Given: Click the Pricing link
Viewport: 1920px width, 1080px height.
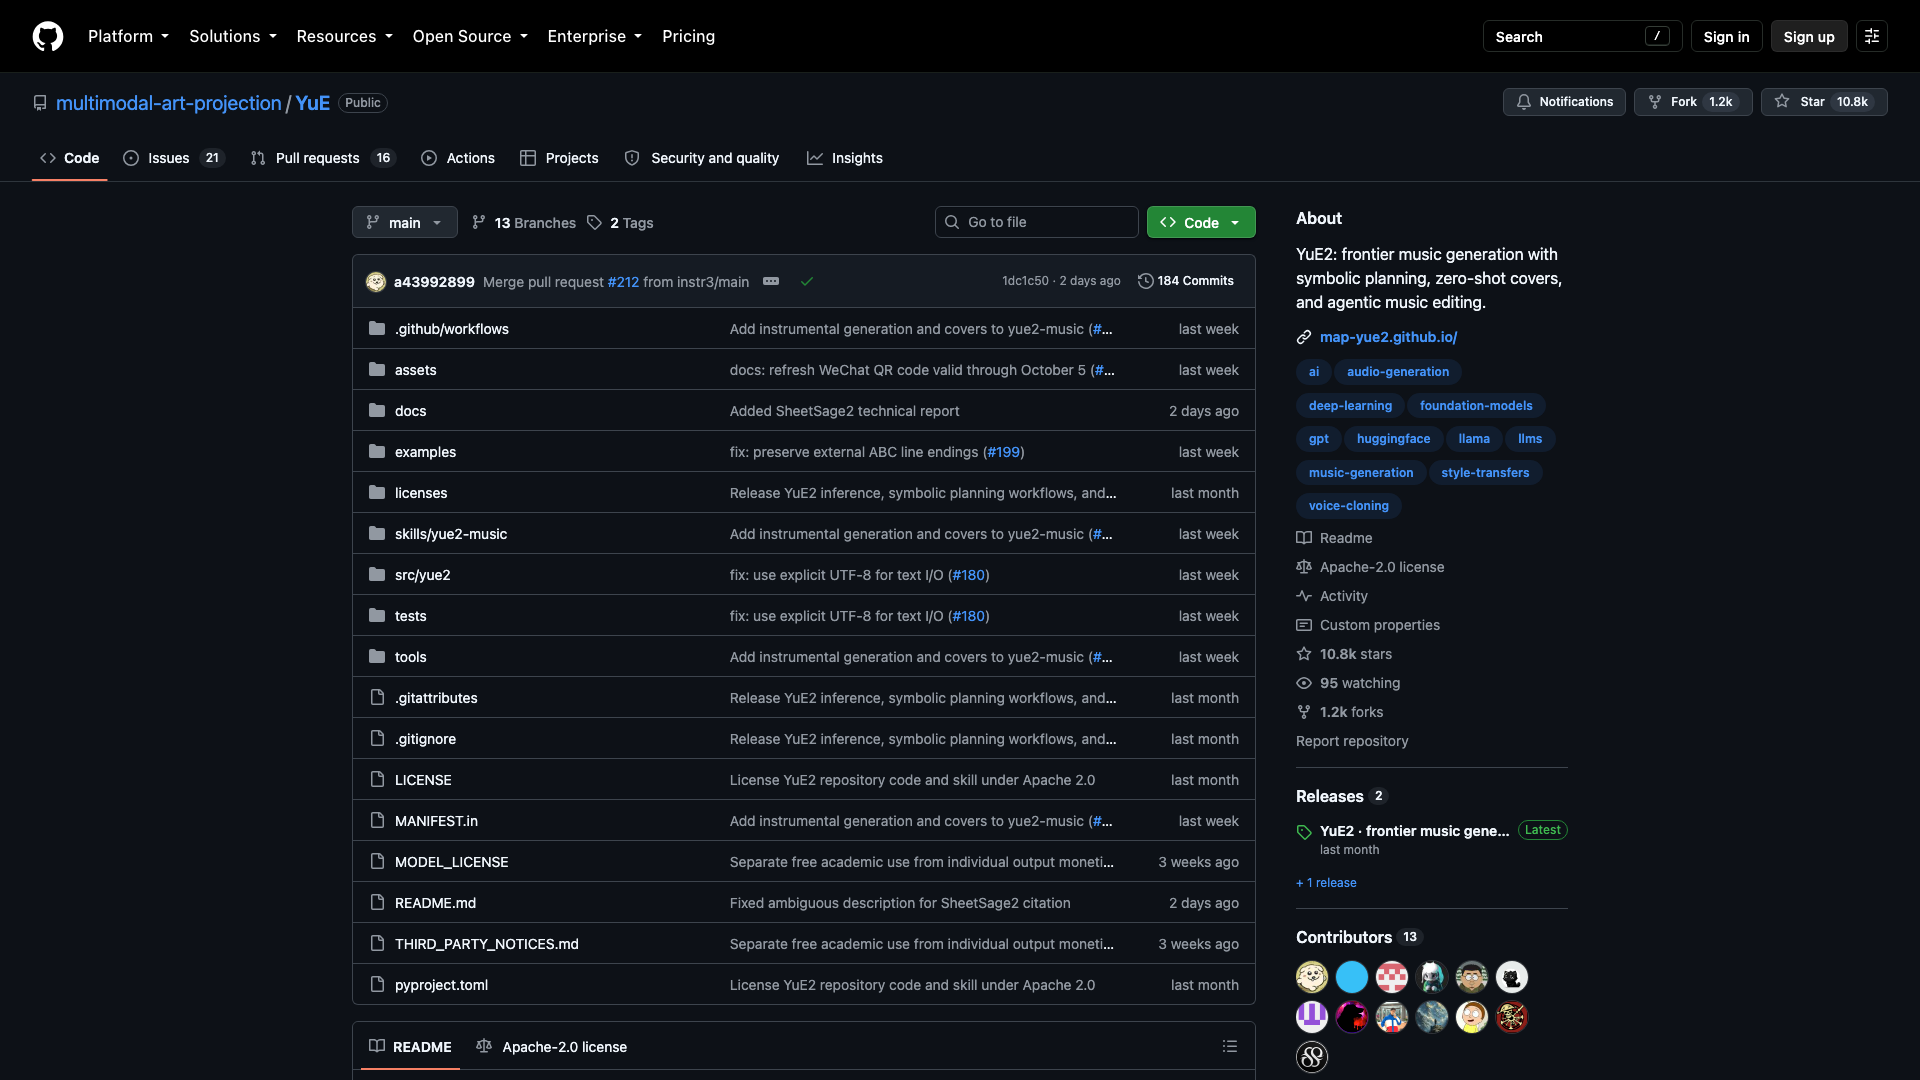Looking at the screenshot, I should (x=688, y=36).
